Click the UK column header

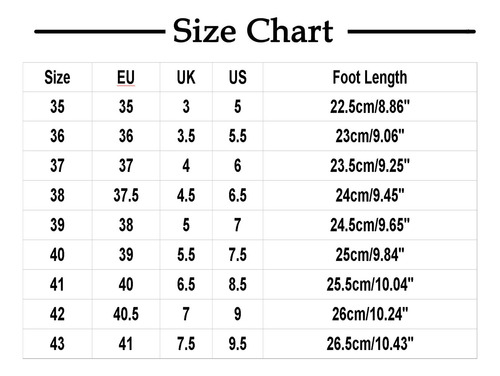[x=186, y=77]
